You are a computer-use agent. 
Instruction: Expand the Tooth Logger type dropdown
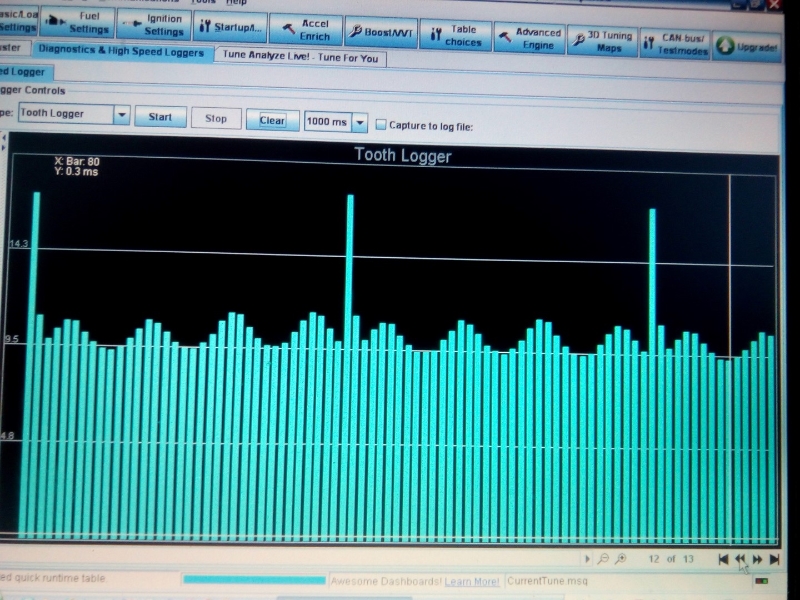[x=122, y=116]
